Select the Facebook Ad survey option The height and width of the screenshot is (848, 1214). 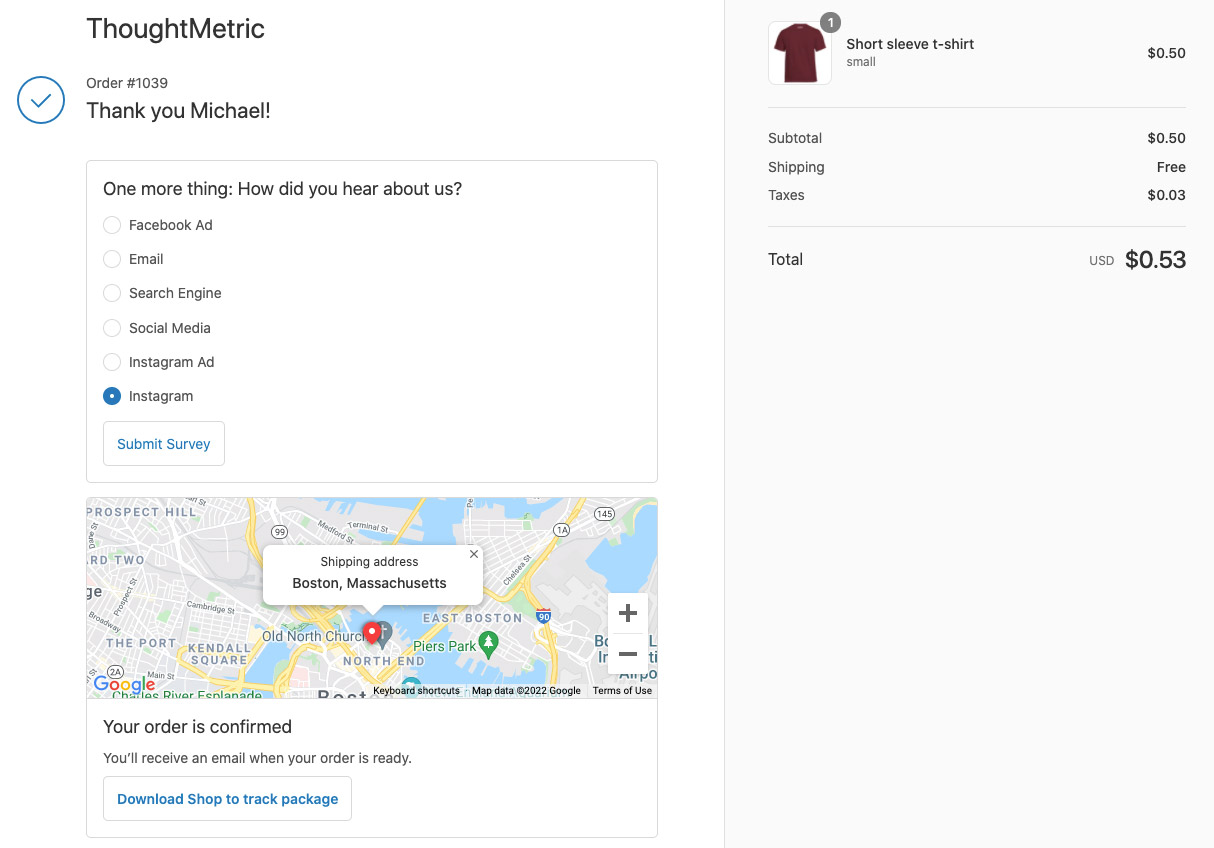(112, 225)
